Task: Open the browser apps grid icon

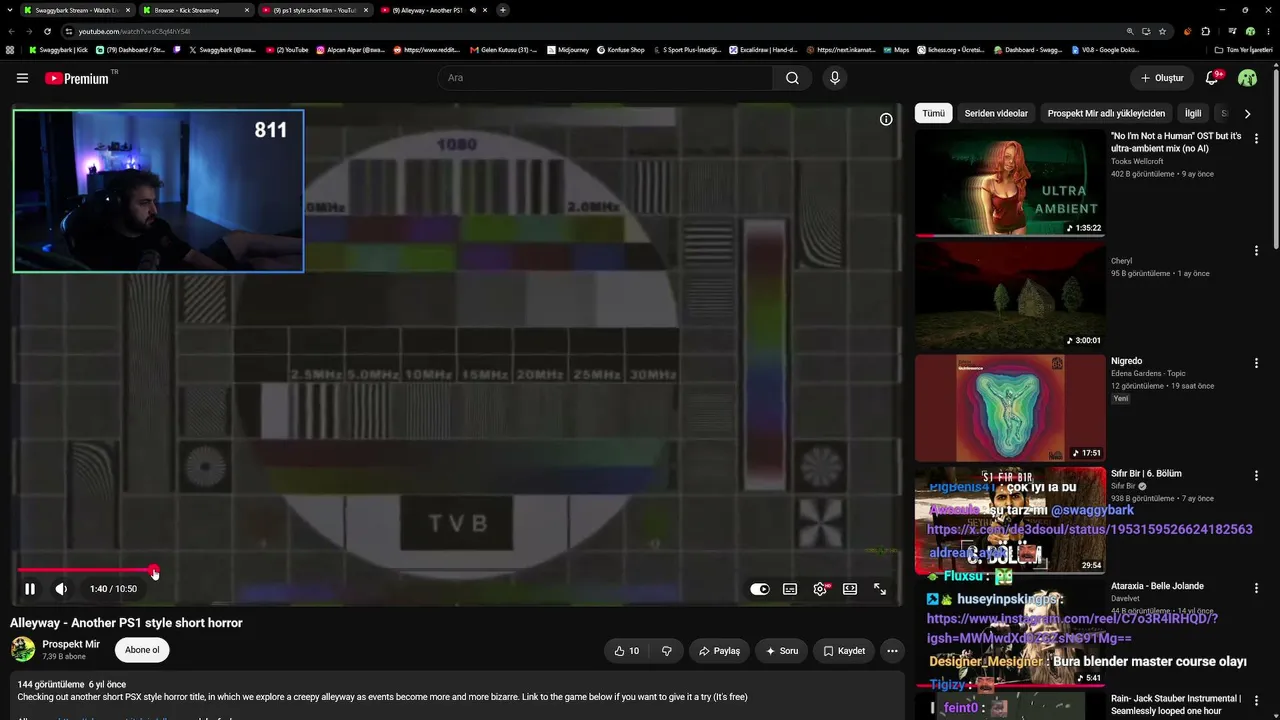Action: tap(10, 49)
